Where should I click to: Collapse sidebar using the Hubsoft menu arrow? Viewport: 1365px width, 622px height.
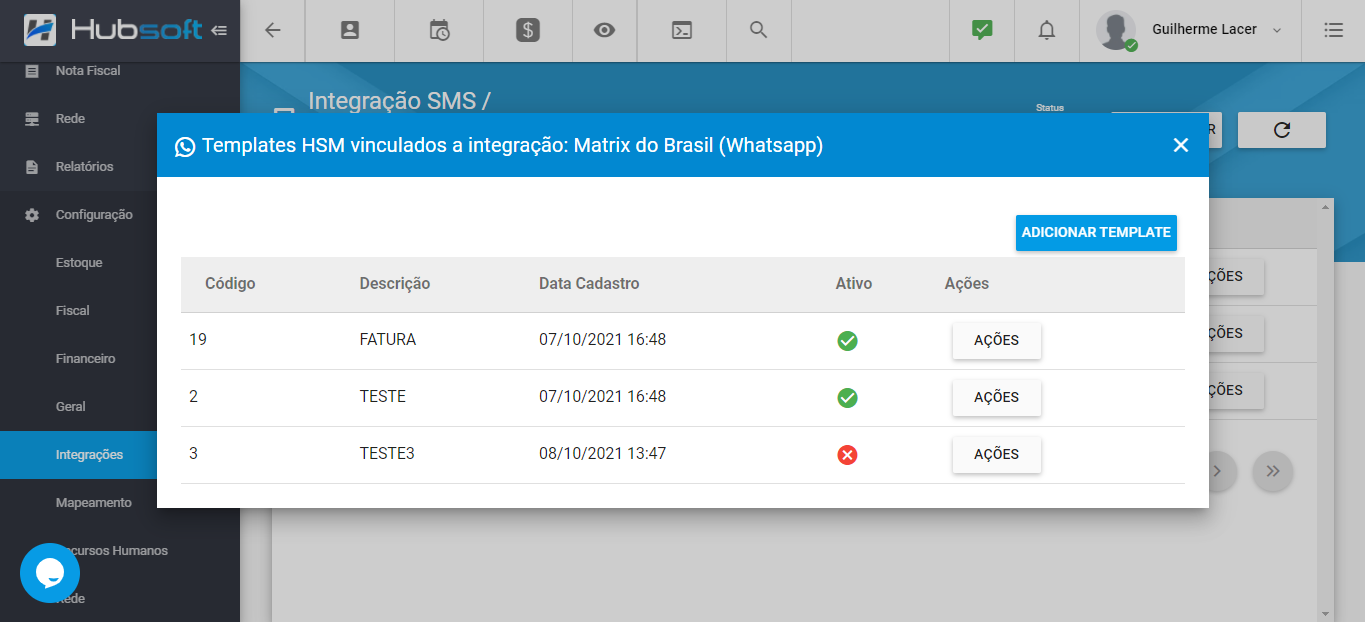[219, 30]
